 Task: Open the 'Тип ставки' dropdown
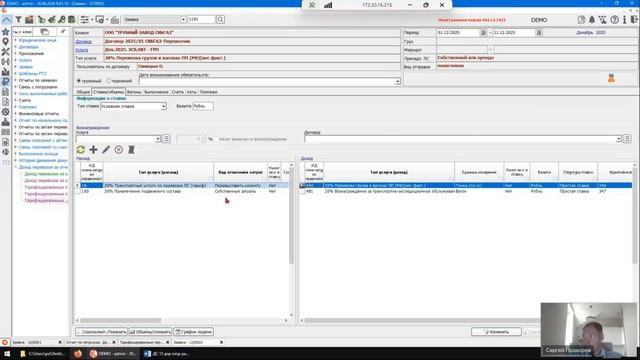point(163,106)
